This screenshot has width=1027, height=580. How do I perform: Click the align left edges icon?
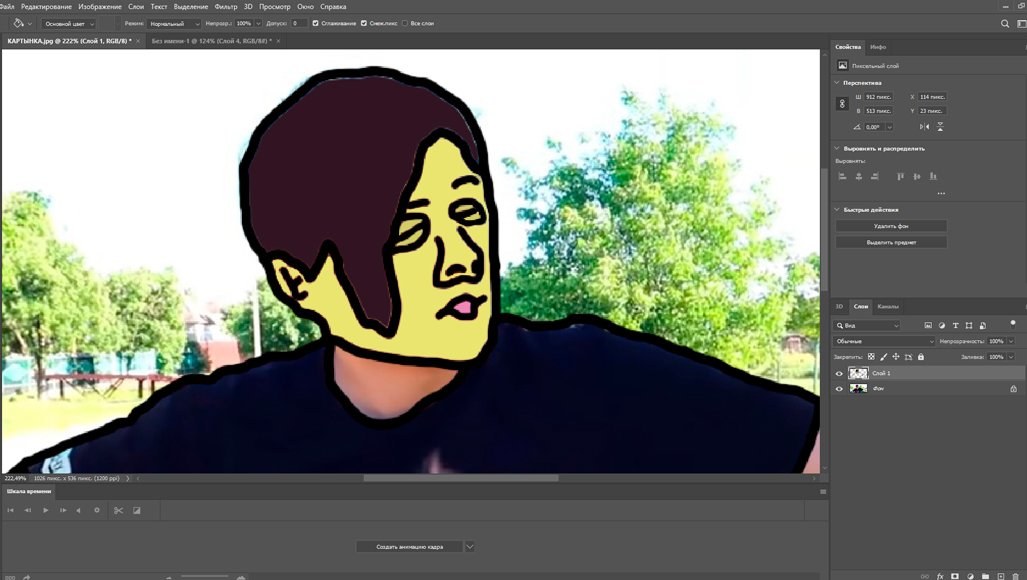[x=842, y=177]
